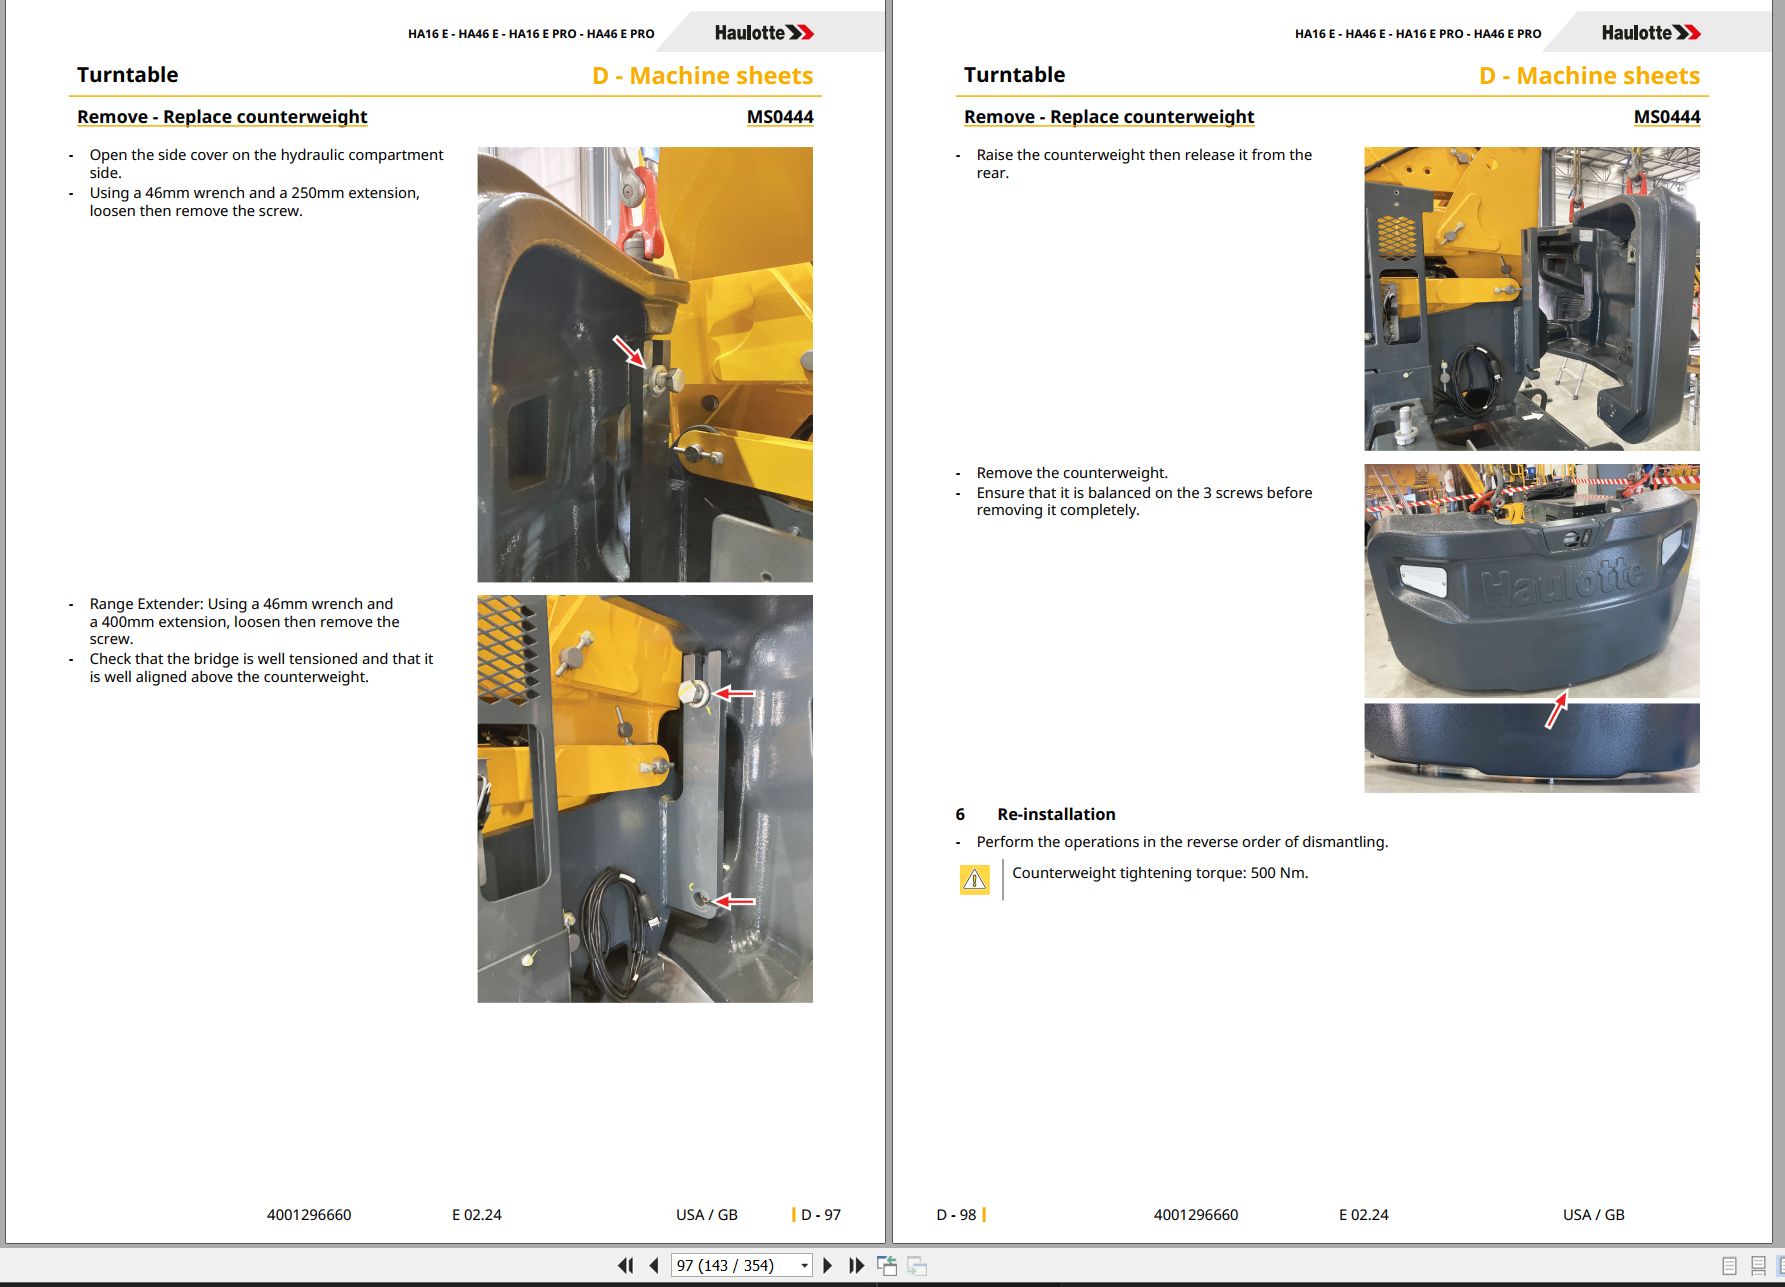Click the 'Re-installation' section heading
The height and width of the screenshot is (1287, 1785).
click(x=1056, y=814)
